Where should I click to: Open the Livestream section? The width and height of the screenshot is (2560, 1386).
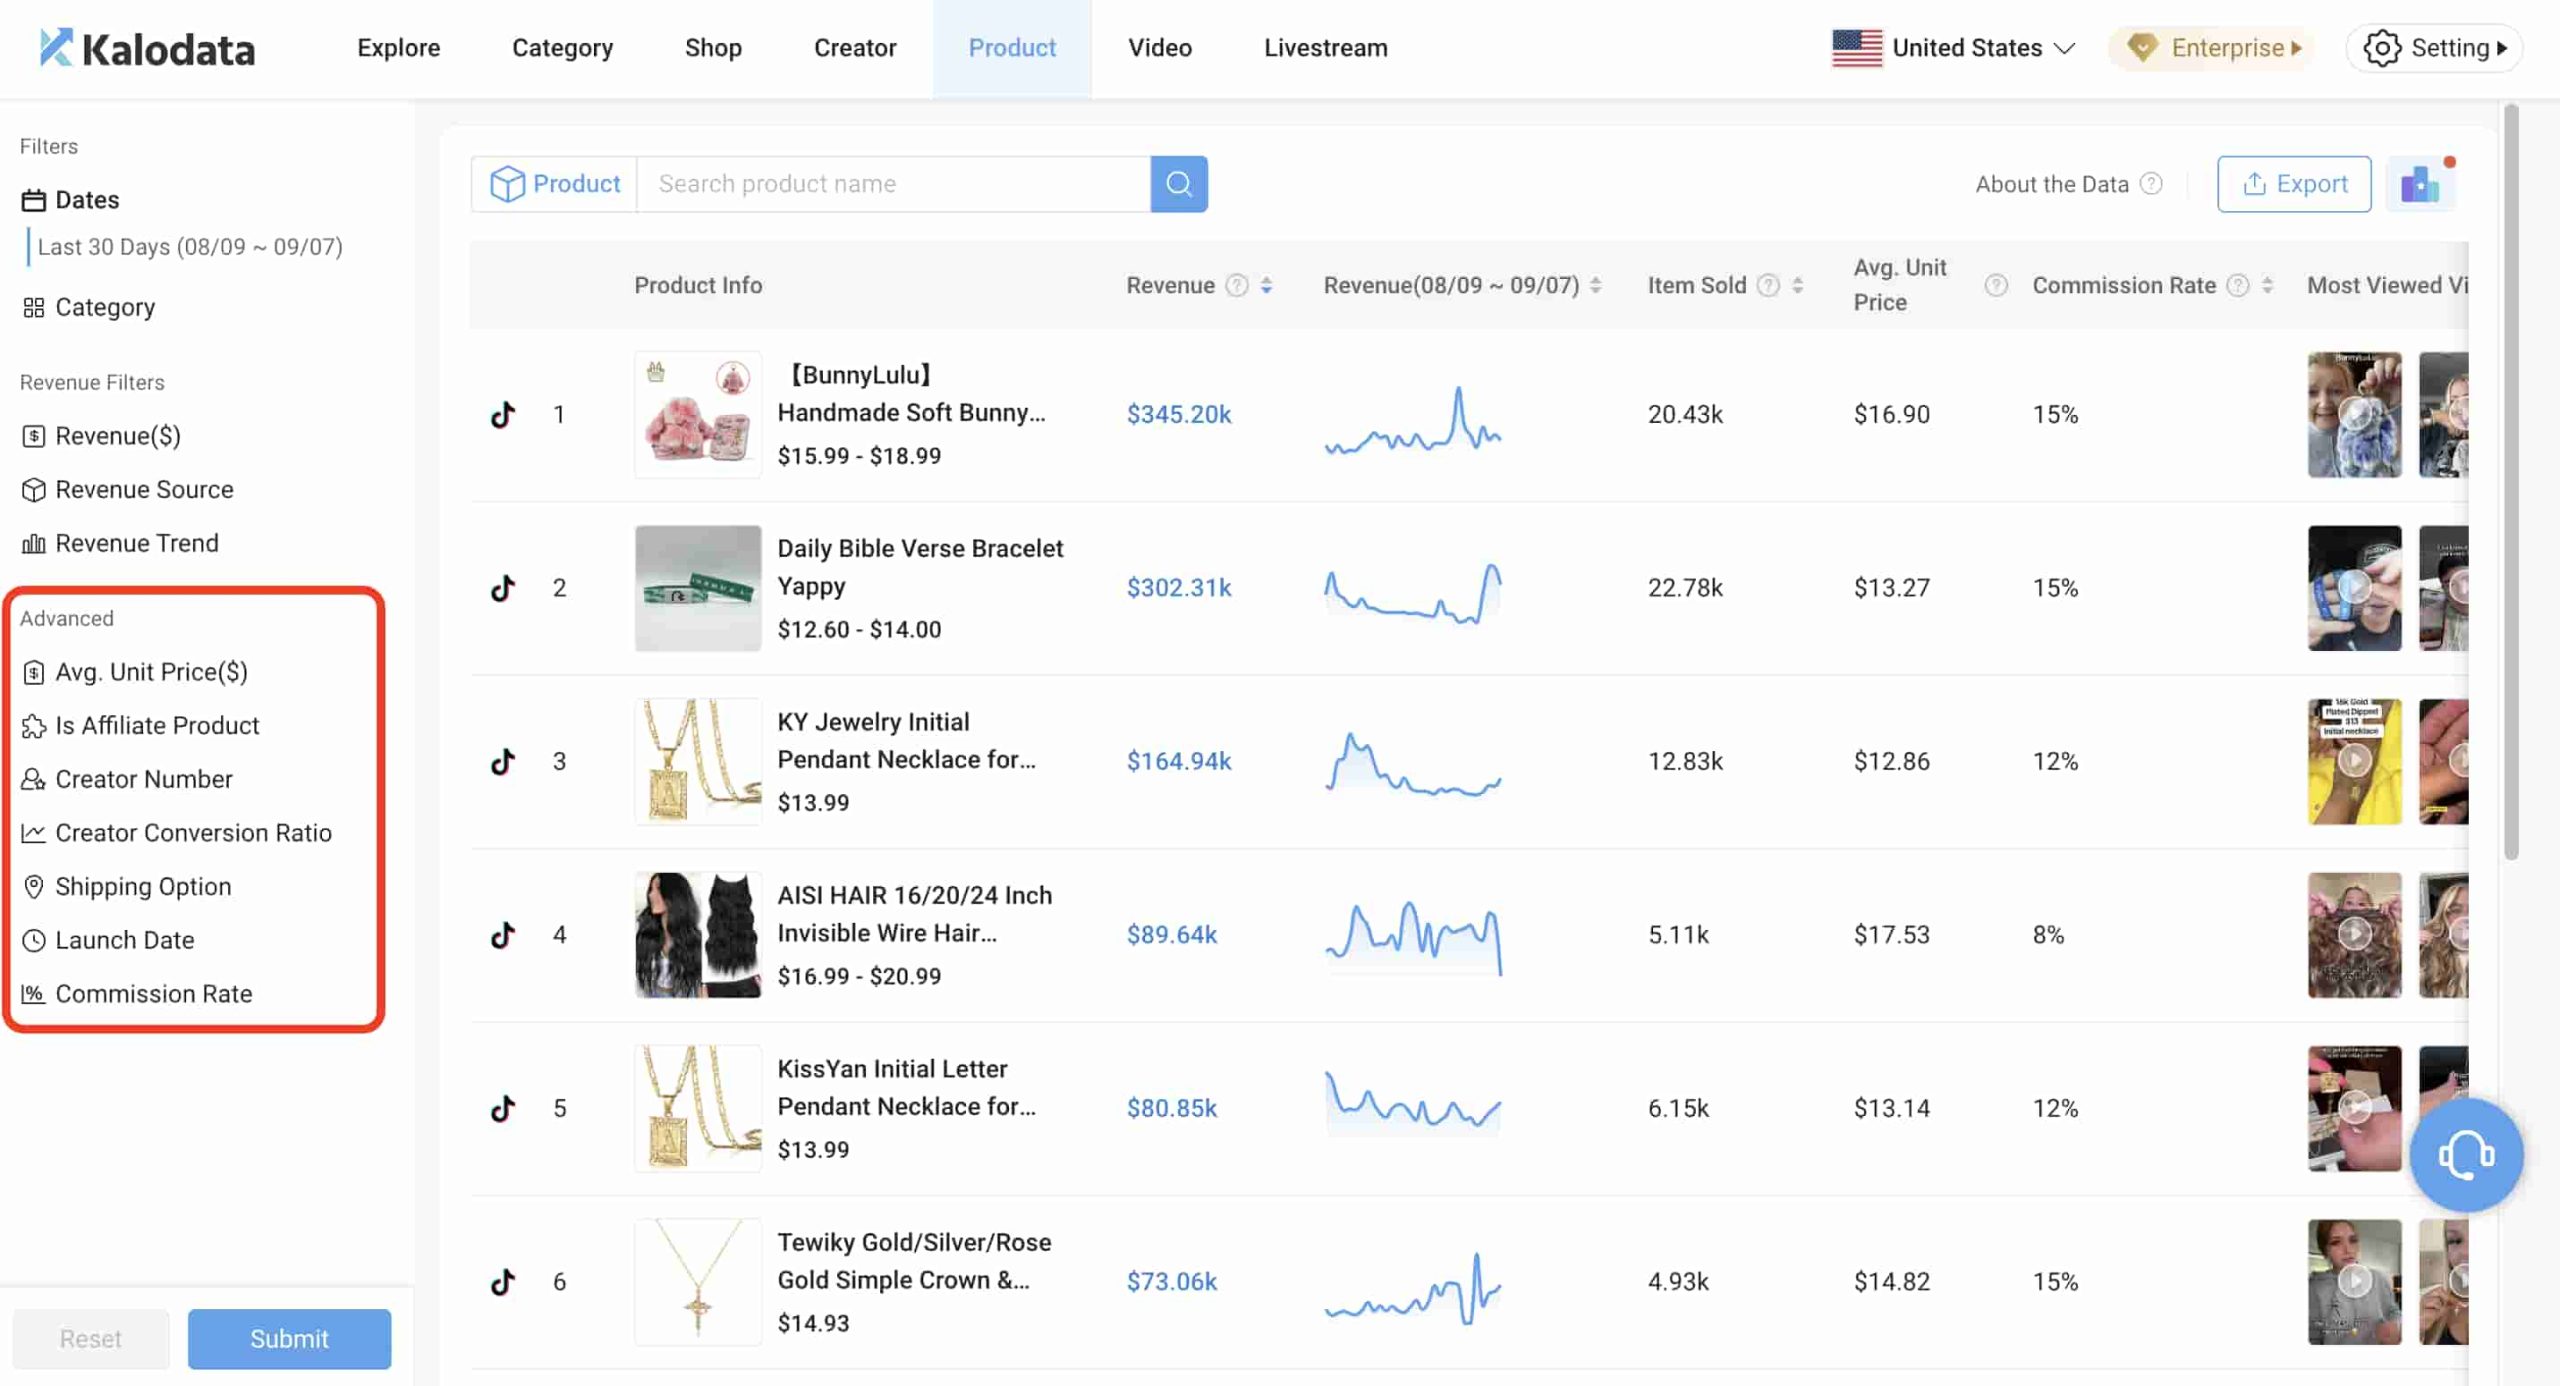(x=1325, y=47)
